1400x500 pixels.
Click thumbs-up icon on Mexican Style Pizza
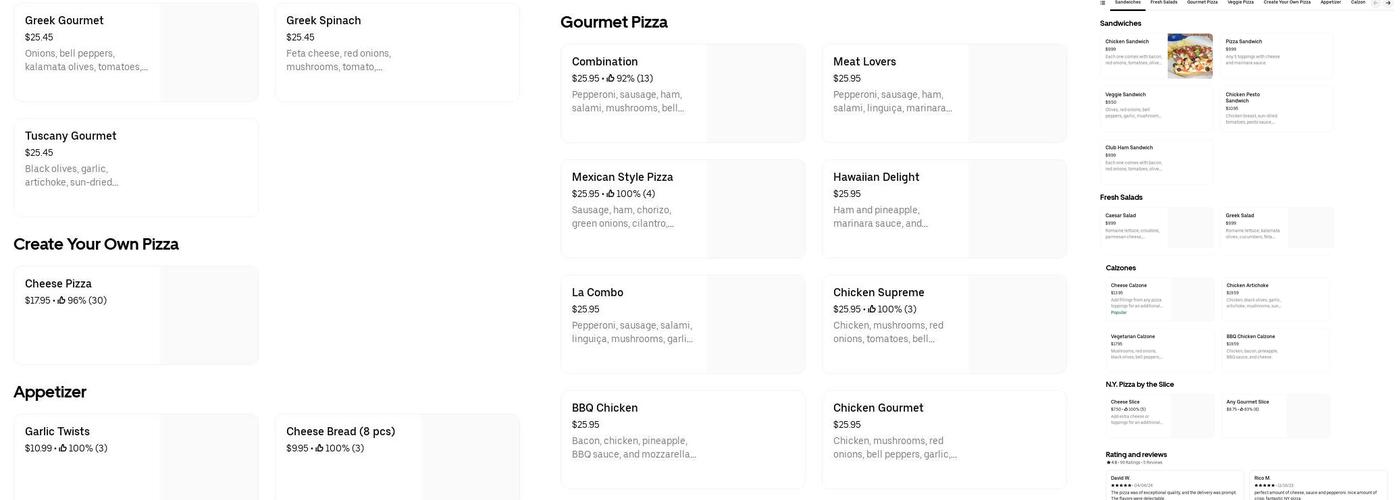pyautogui.click(x=611, y=194)
